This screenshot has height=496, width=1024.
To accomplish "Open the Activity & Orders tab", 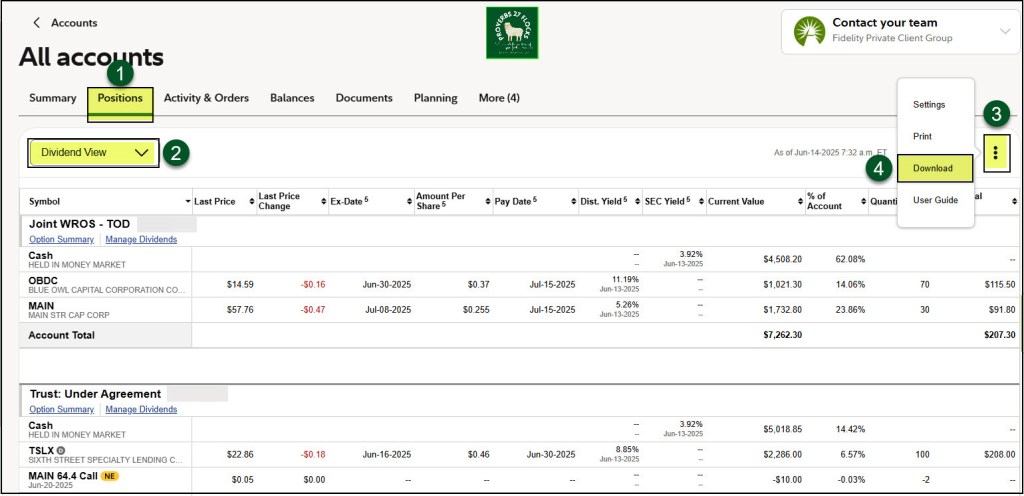I will click(206, 98).
